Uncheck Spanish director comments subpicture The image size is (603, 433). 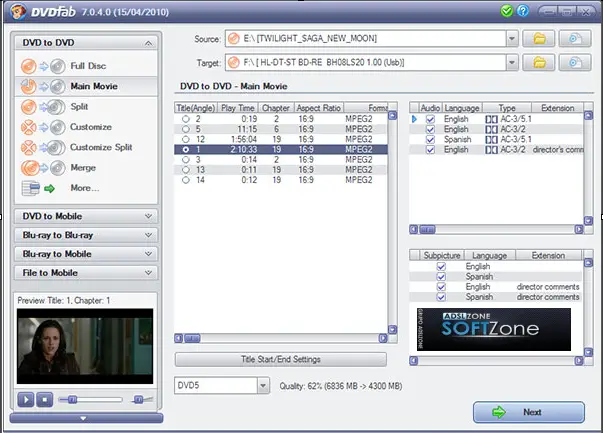click(441, 297)
